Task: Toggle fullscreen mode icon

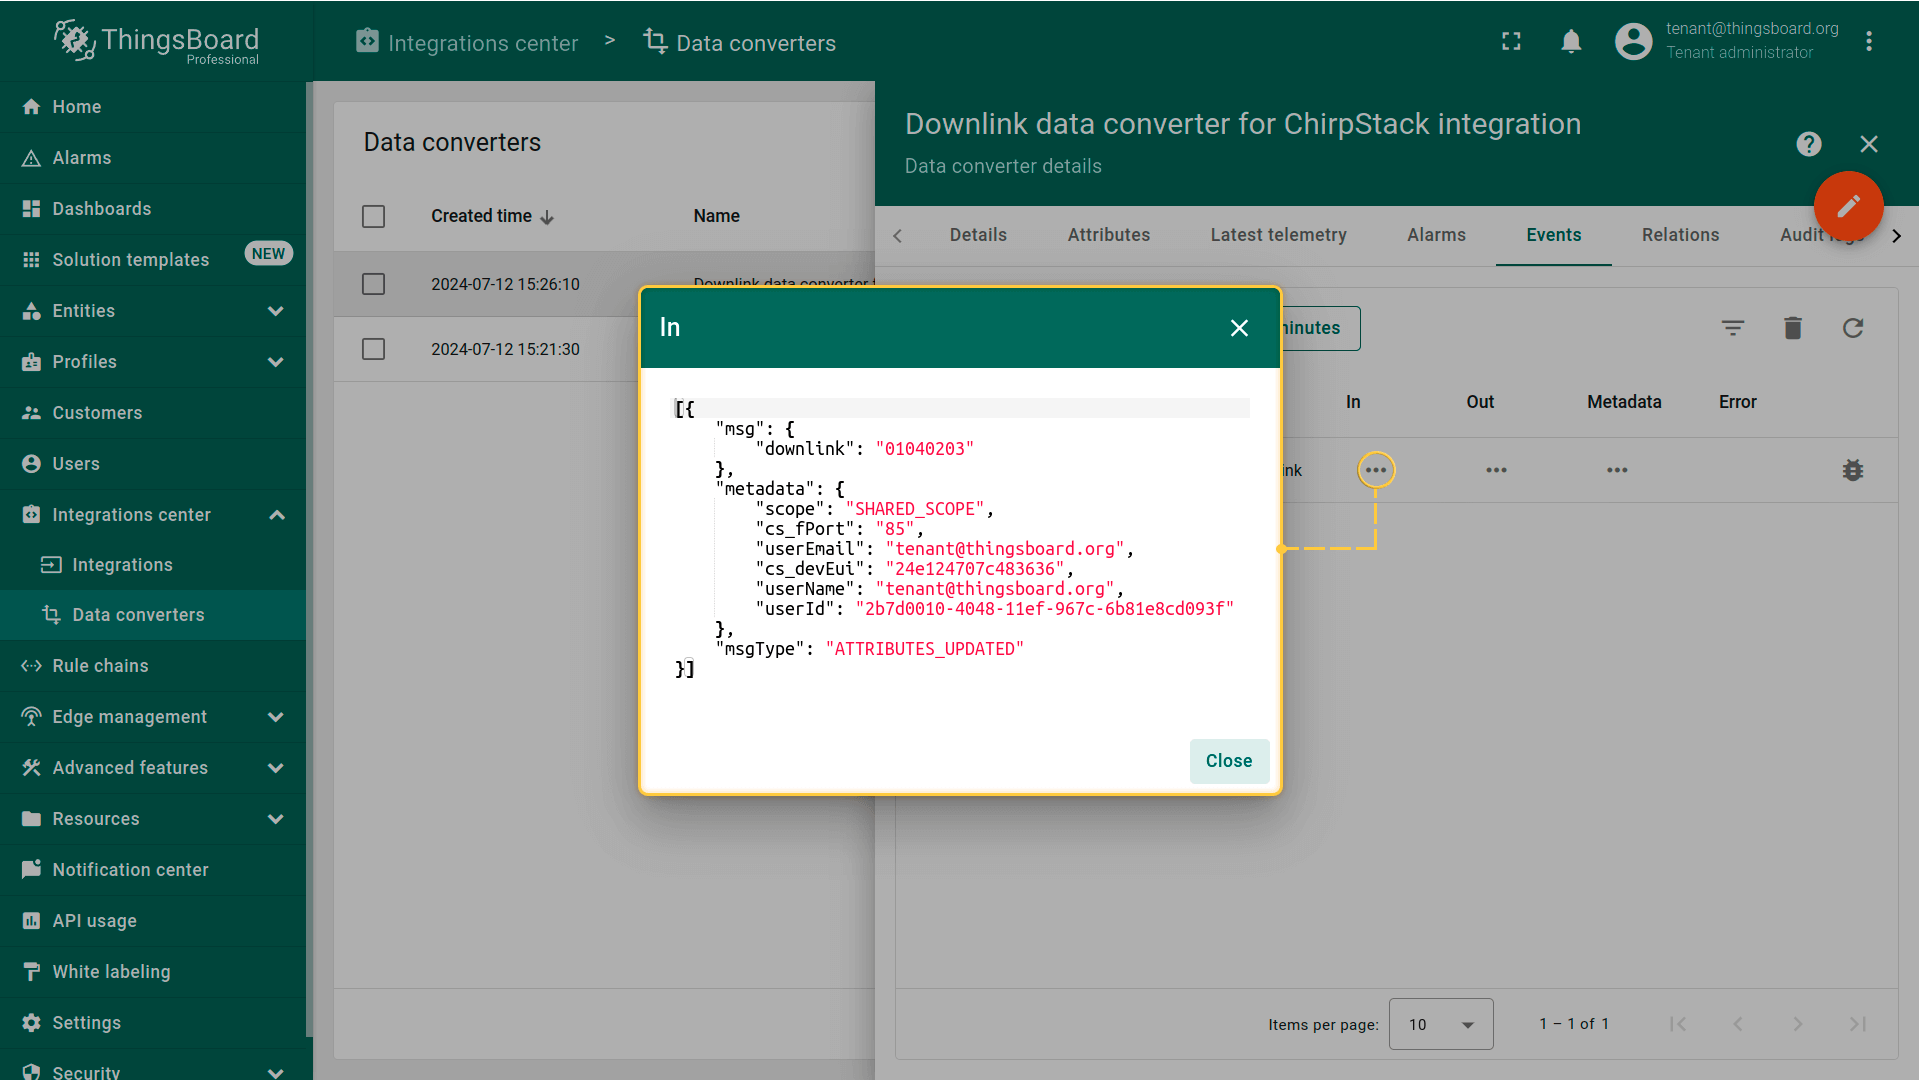Action: click(1511, 41)
